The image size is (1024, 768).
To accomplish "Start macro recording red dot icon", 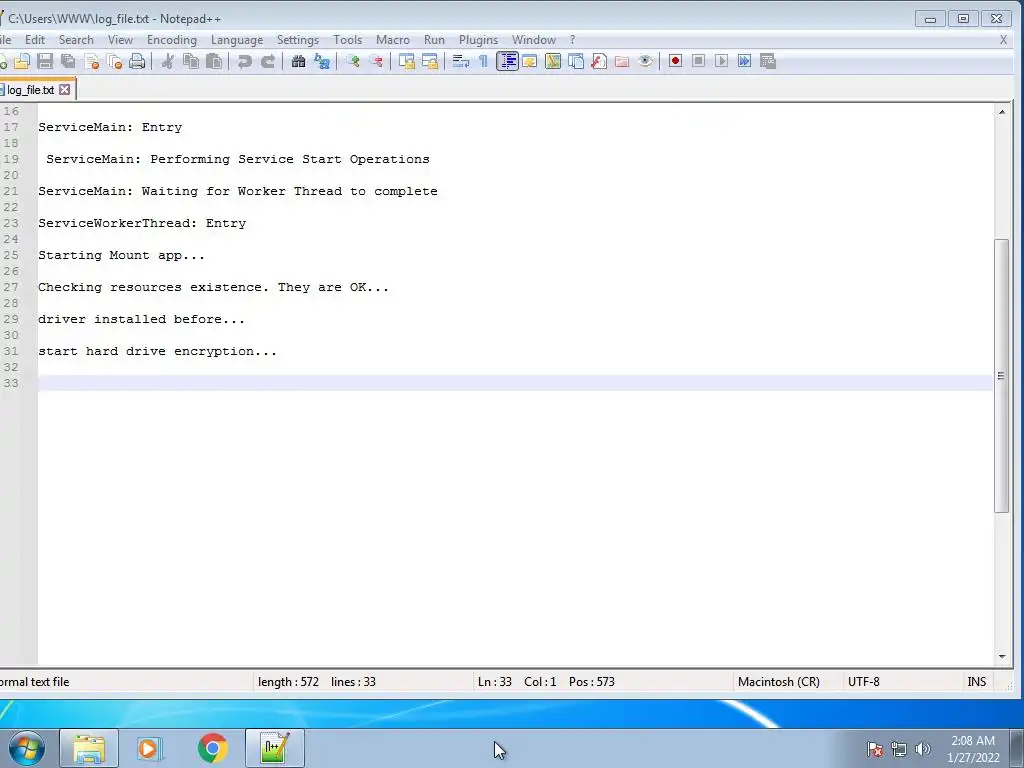I will pyautogui.click(x=675, y=61).
